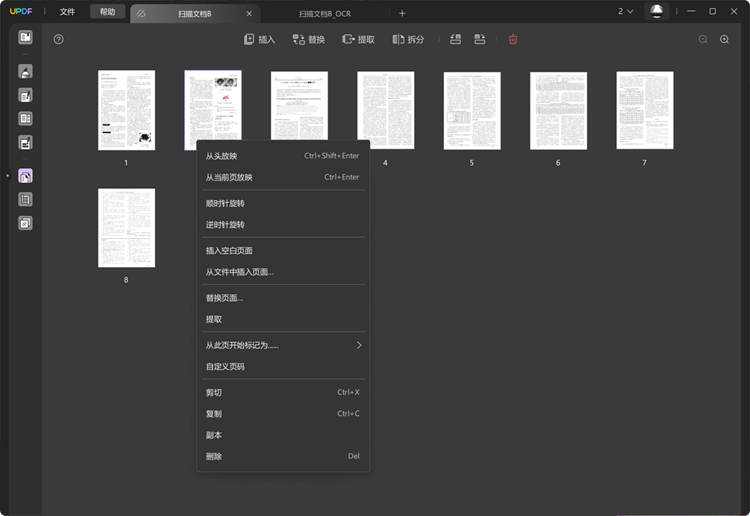750x516 pixels.
Task: Rotate pages clockwise toolbar icon
Action: point(479,39)
